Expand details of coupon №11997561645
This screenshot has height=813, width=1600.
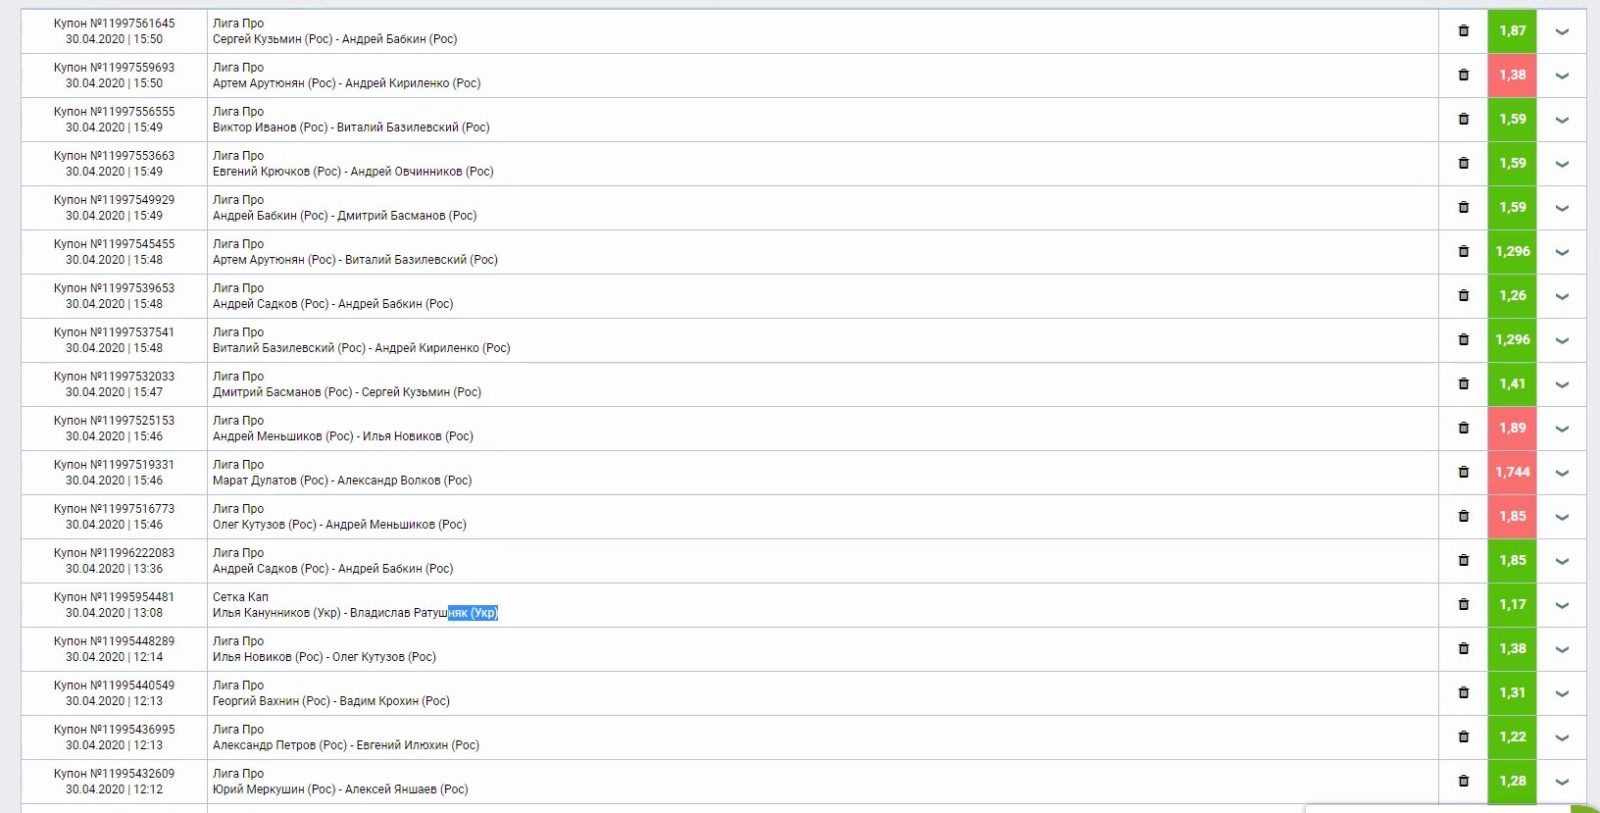click(x=1562, y=32)
